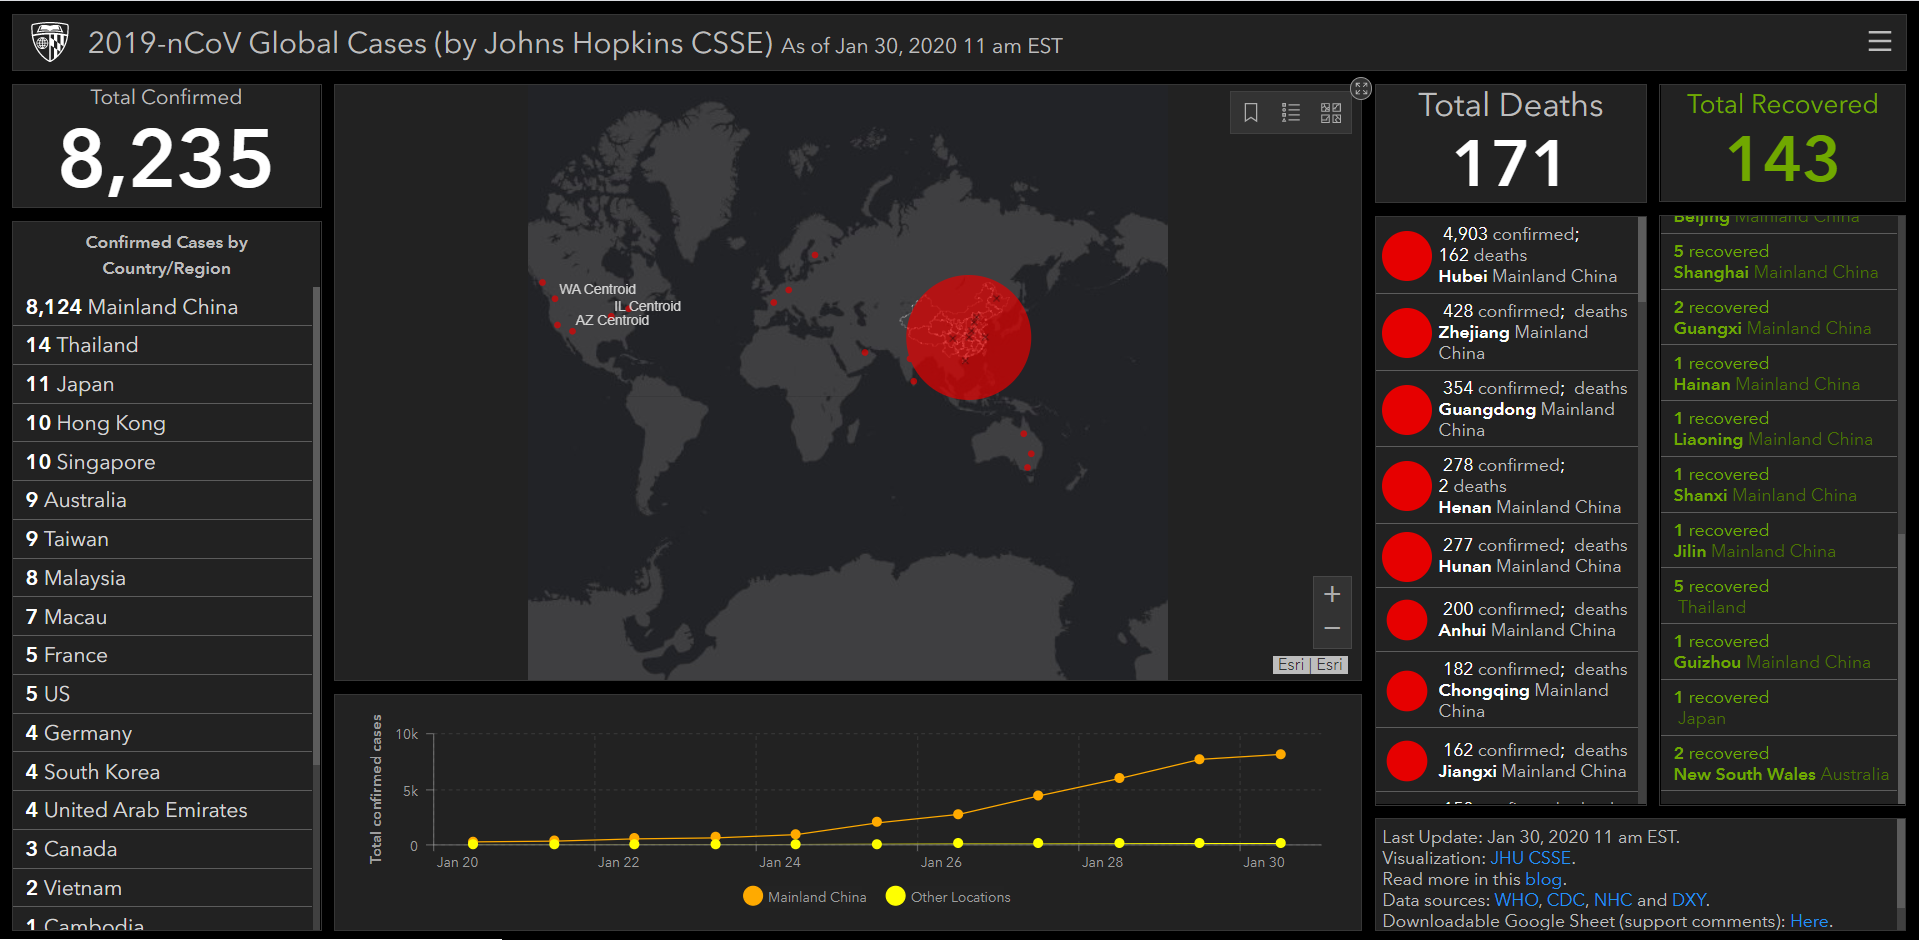1920x941 pixels.
Task: Select Henan Mainland China entry
Action: pyautogui.click(x=1507, y=486)
